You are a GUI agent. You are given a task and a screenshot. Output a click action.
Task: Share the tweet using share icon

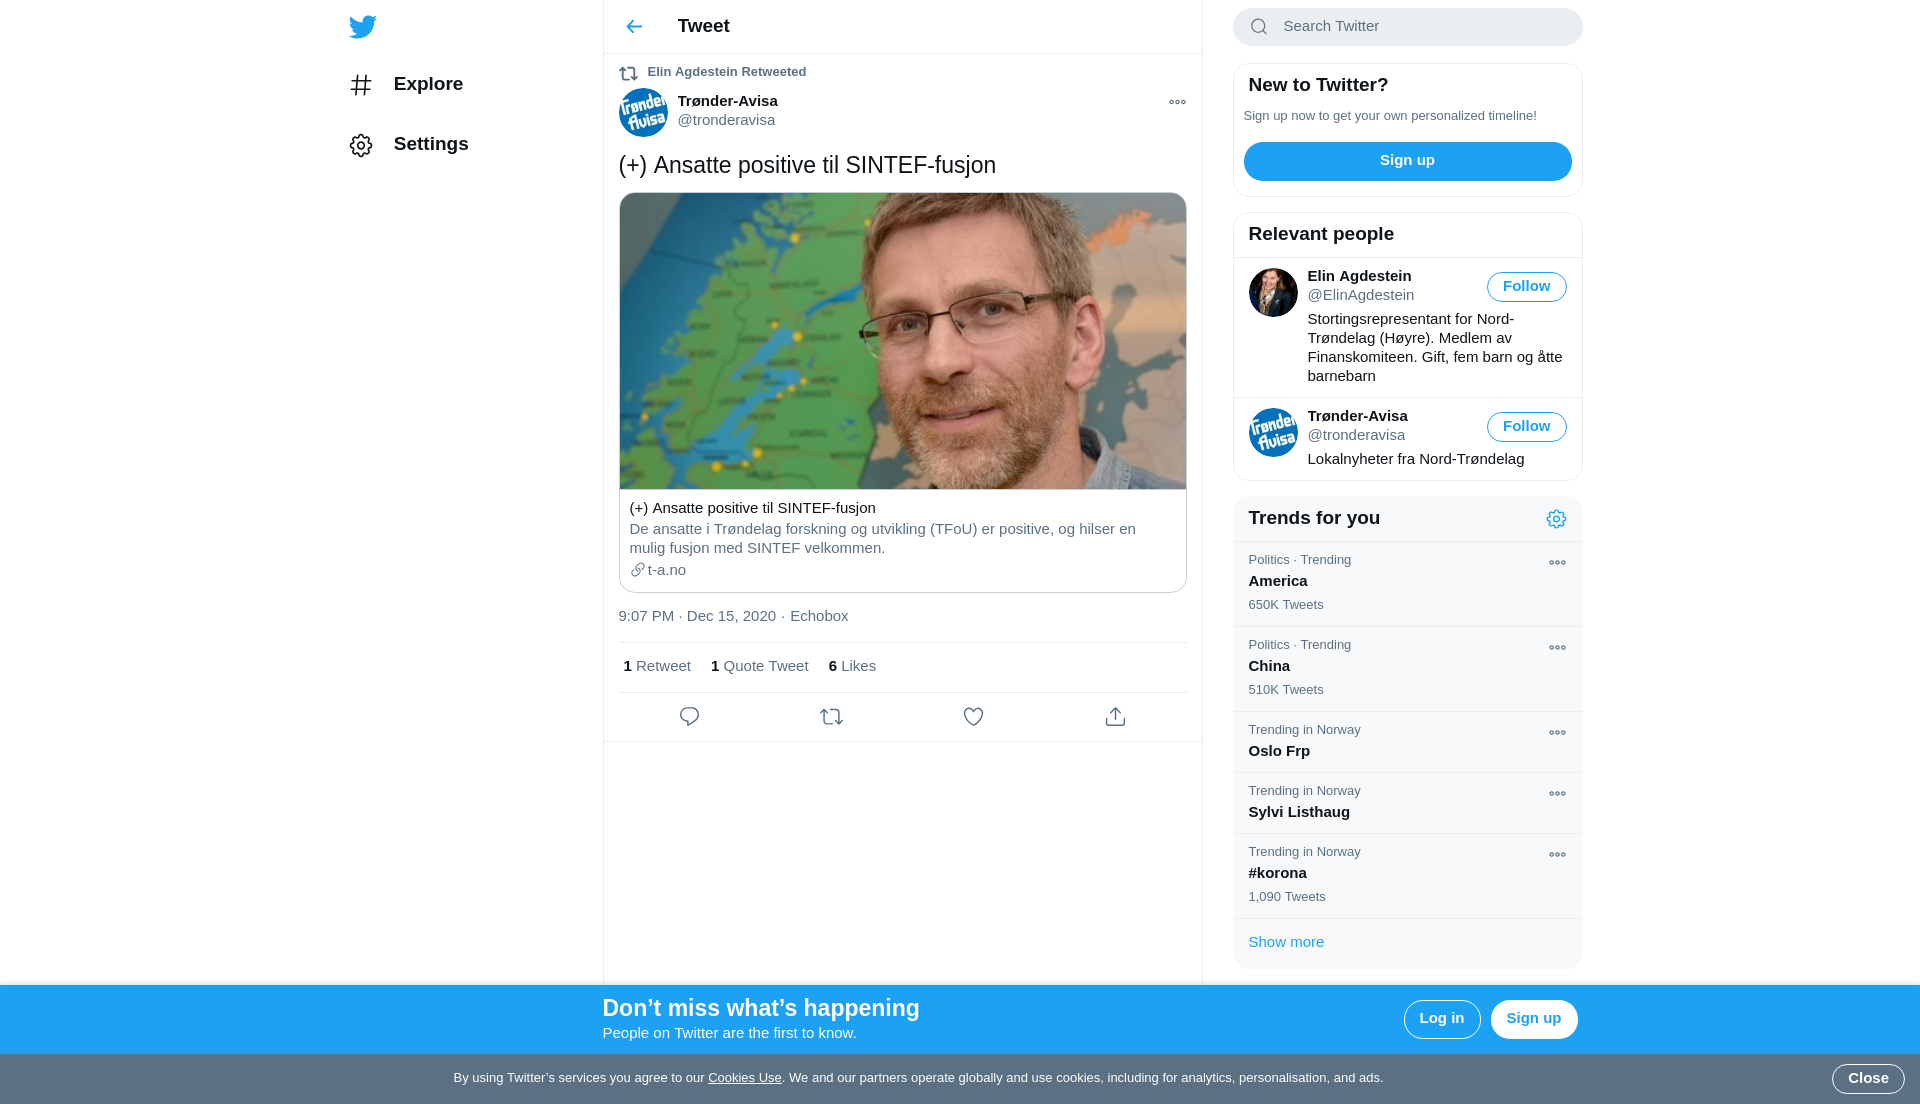(1115, 717)
